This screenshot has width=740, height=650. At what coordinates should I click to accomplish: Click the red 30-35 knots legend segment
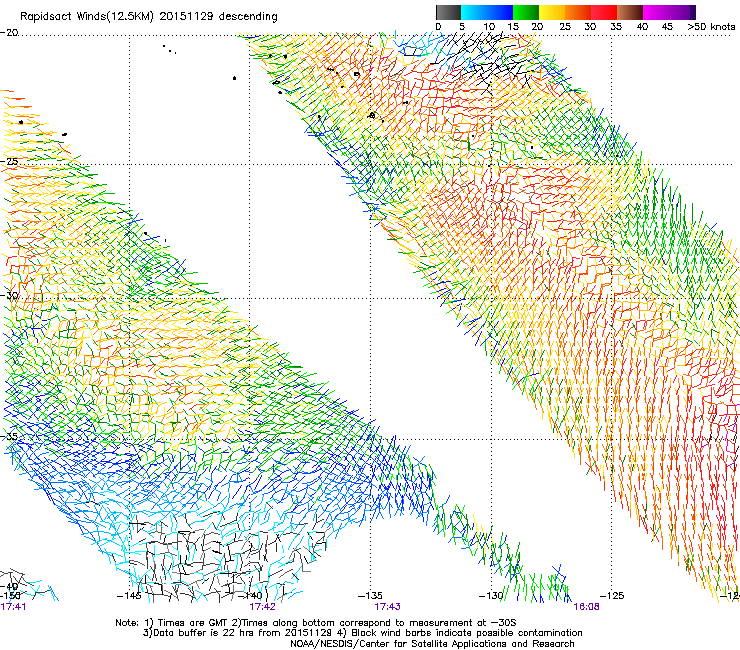click(x=604, y=12)
